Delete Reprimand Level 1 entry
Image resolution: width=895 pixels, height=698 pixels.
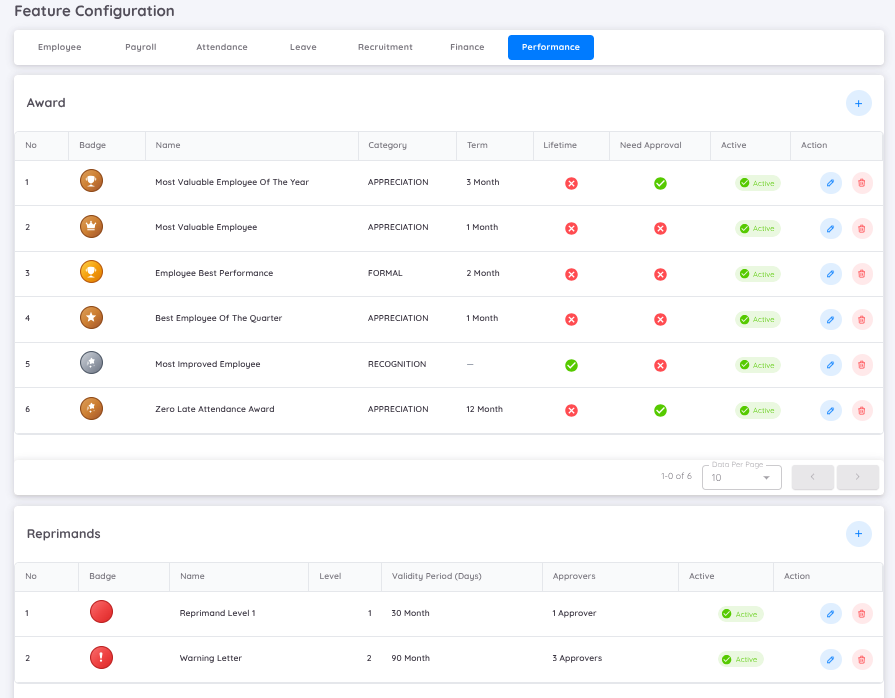click(x=862, y=614)
